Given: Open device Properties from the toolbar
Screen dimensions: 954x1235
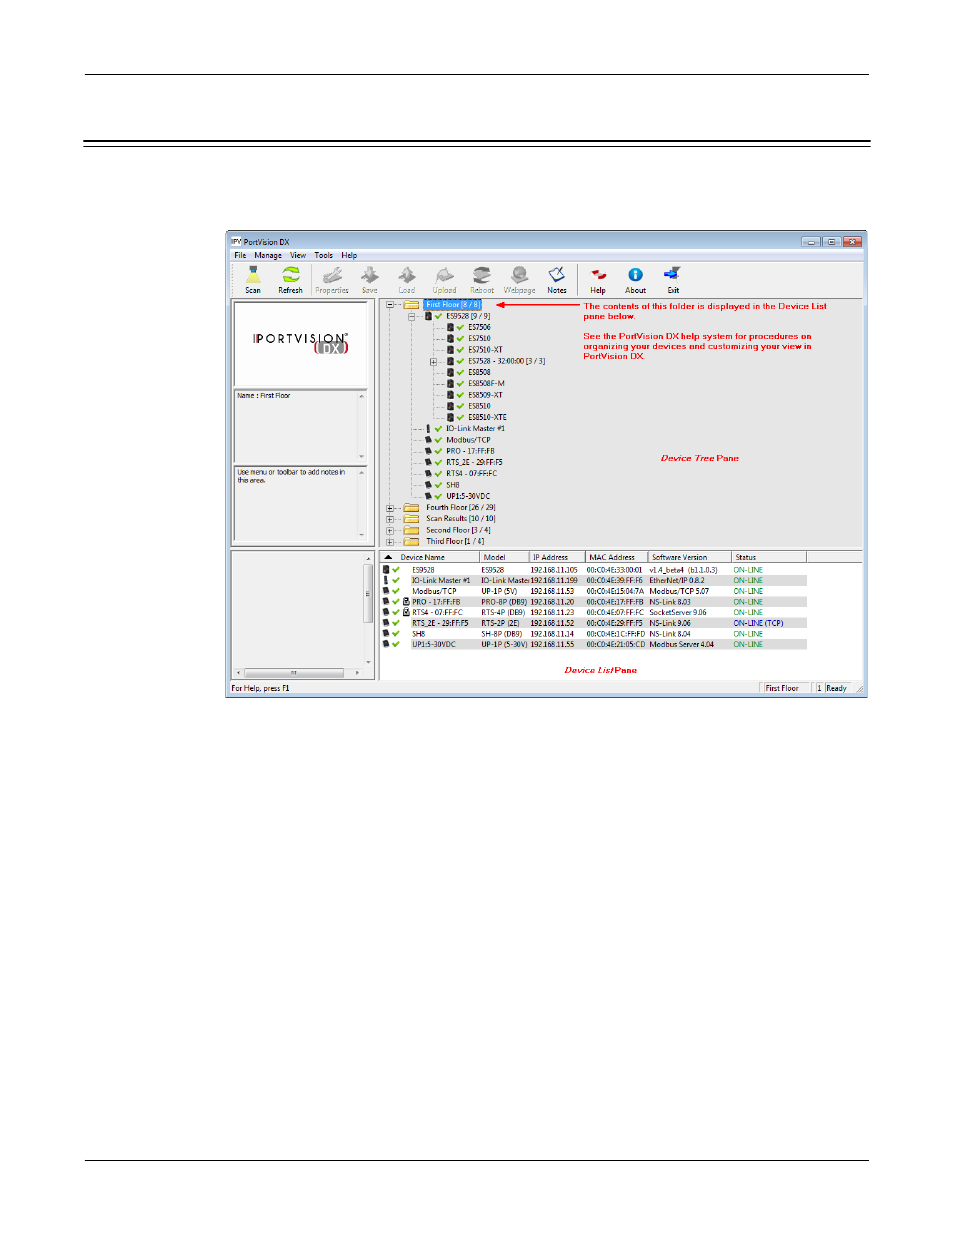Looking at the screenshot, I should coord(332,280).
